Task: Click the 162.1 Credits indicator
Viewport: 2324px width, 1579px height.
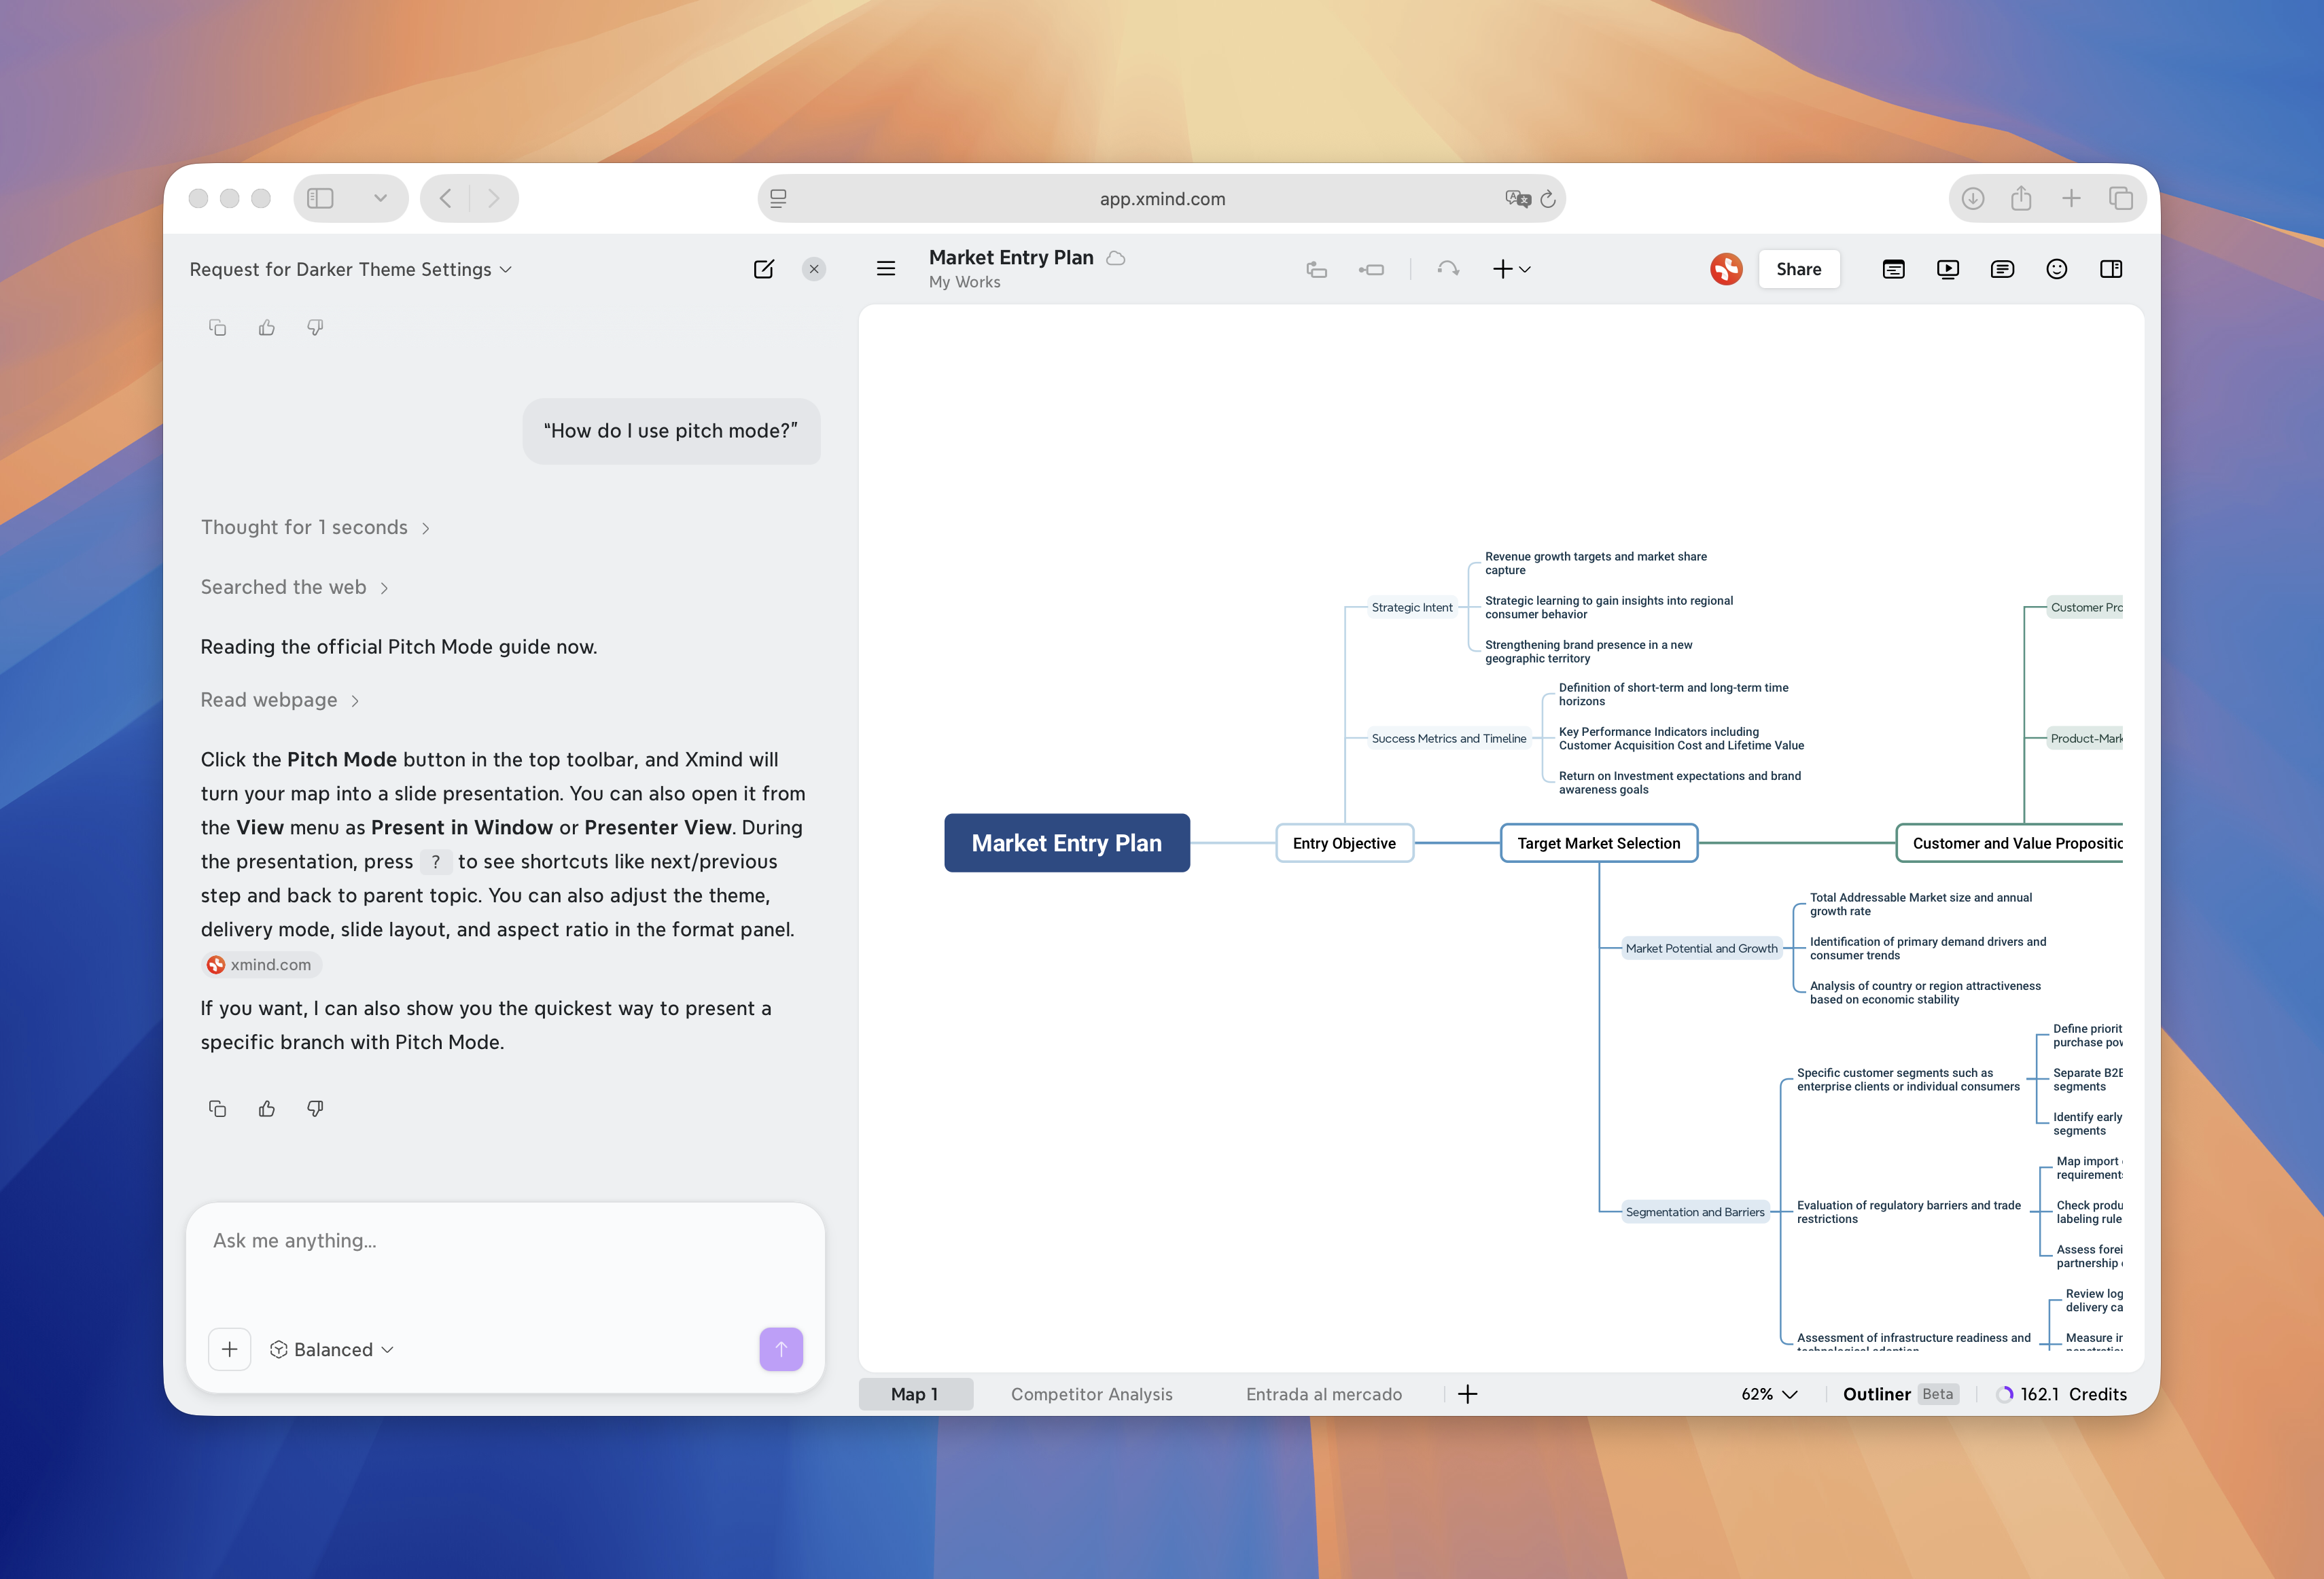Action: pyautogui.click(x=2062, y=1394)
